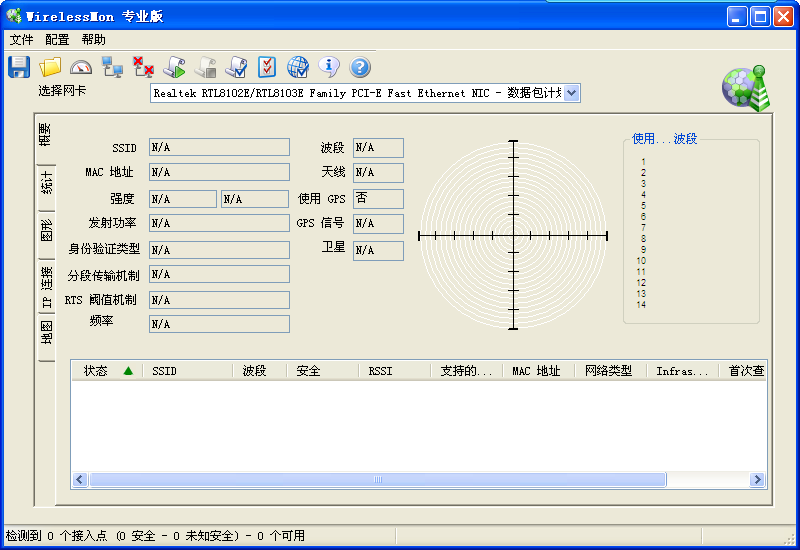The width and height of the screenshot is (800, 550).
Task: Open the 配置 menu
Action: pyautogui.click(x=57, y=40)
